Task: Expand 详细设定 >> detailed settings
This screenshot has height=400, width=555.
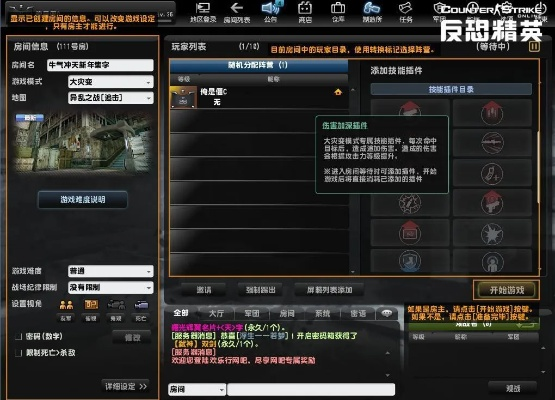Action: [126, 386]
